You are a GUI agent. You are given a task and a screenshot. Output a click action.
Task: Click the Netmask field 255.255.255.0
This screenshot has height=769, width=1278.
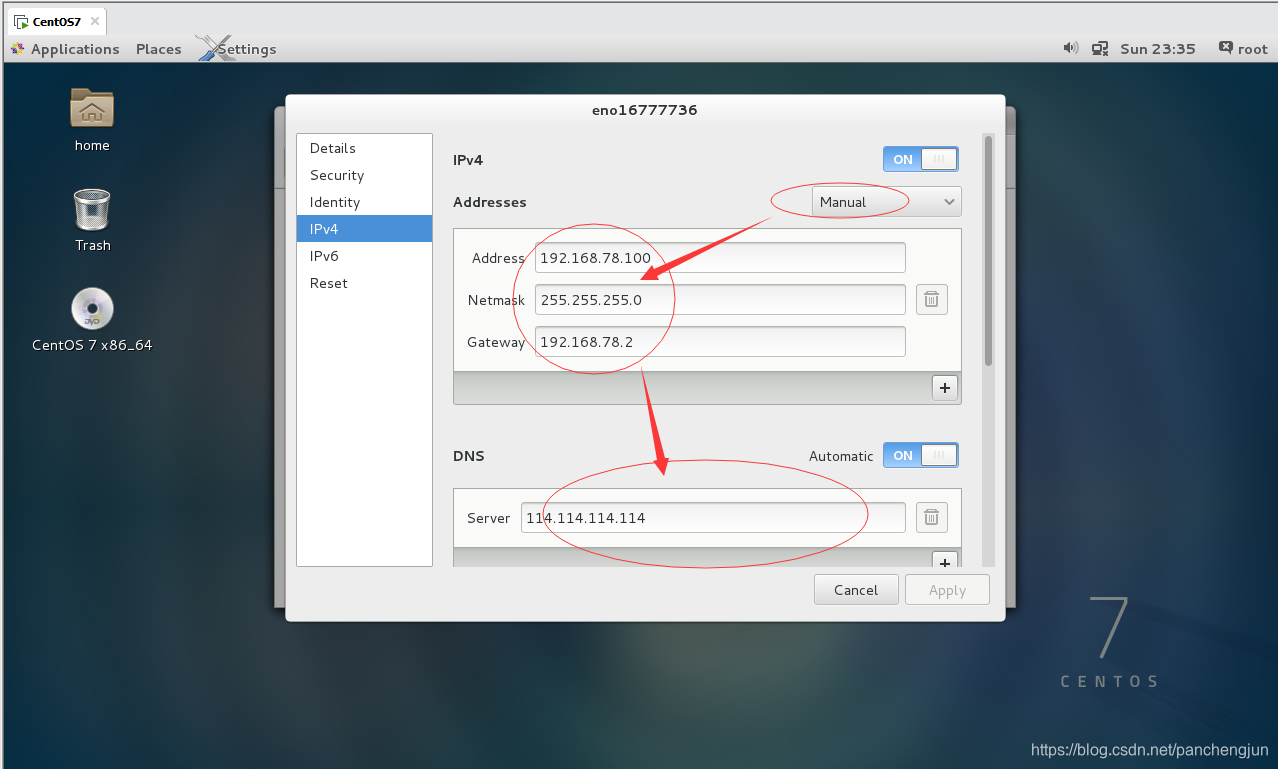tap(720, 299)
